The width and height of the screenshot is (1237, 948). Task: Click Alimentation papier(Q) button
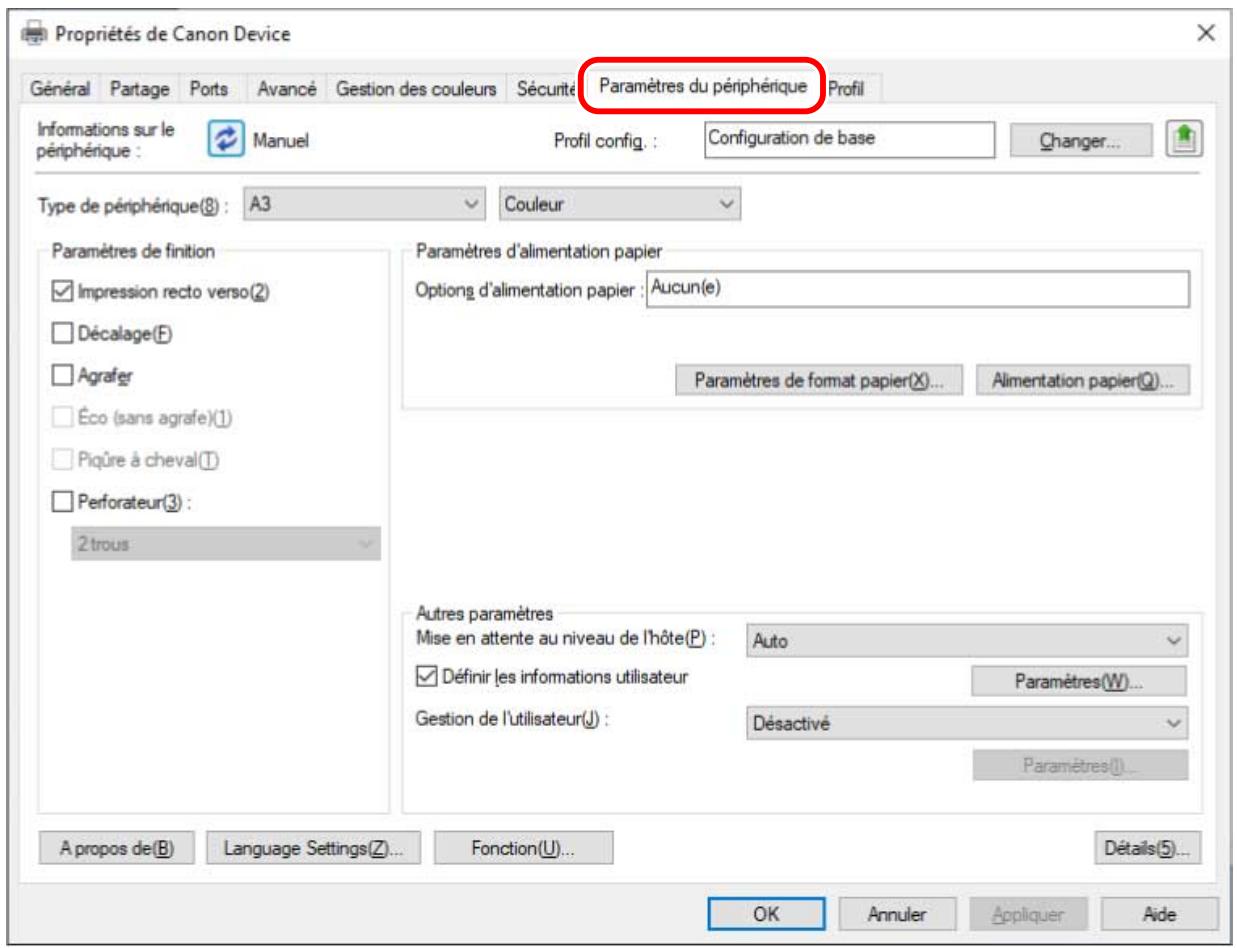click(1083, 381)
